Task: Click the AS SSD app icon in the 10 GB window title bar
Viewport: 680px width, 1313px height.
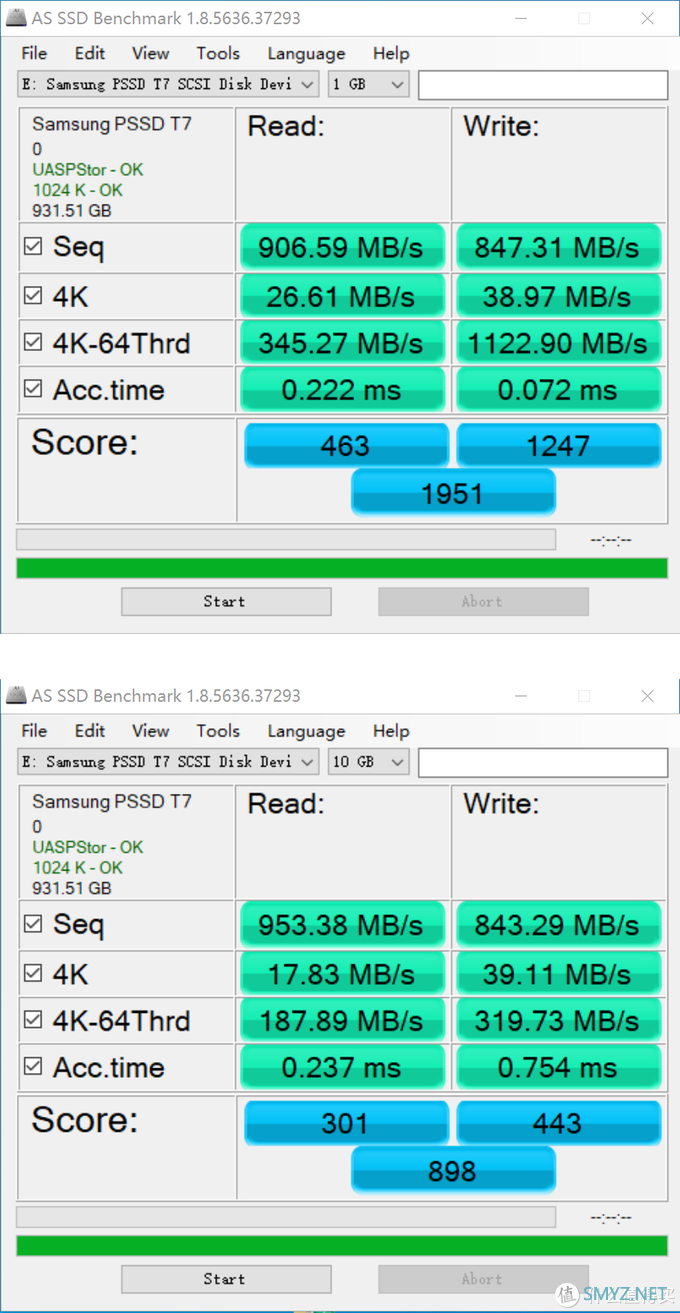Action: 15,696
